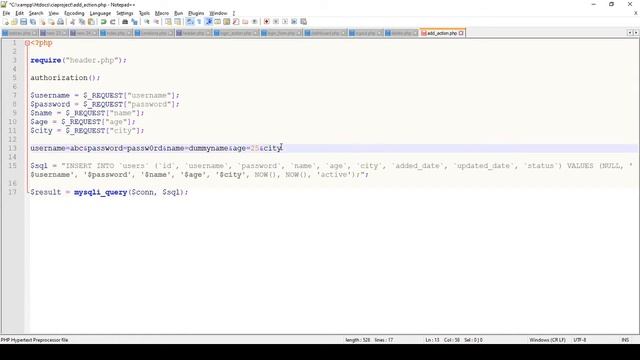Click the authorization(); call on line 5
Viewport: 640px width, 360px height.
tap(65, 78)
